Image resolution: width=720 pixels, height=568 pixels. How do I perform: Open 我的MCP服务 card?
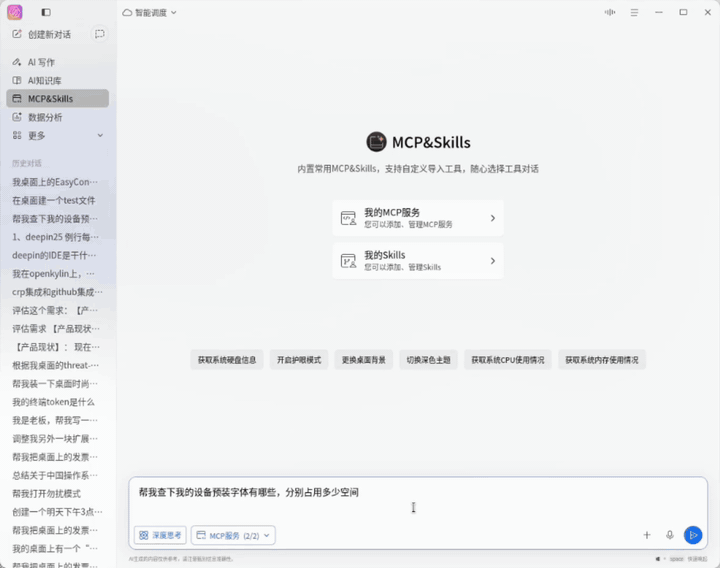click(x=418, y=218)
